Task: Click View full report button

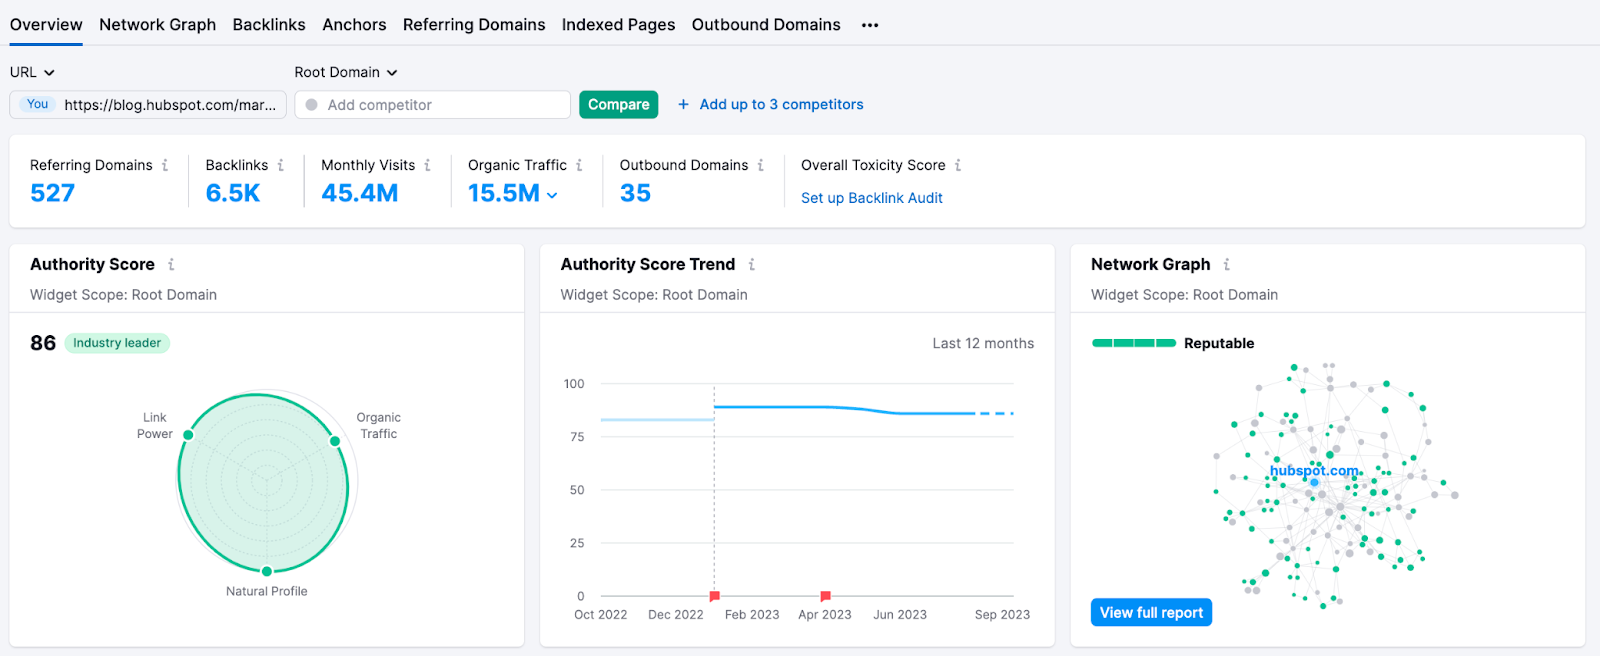Action: 1151,612
